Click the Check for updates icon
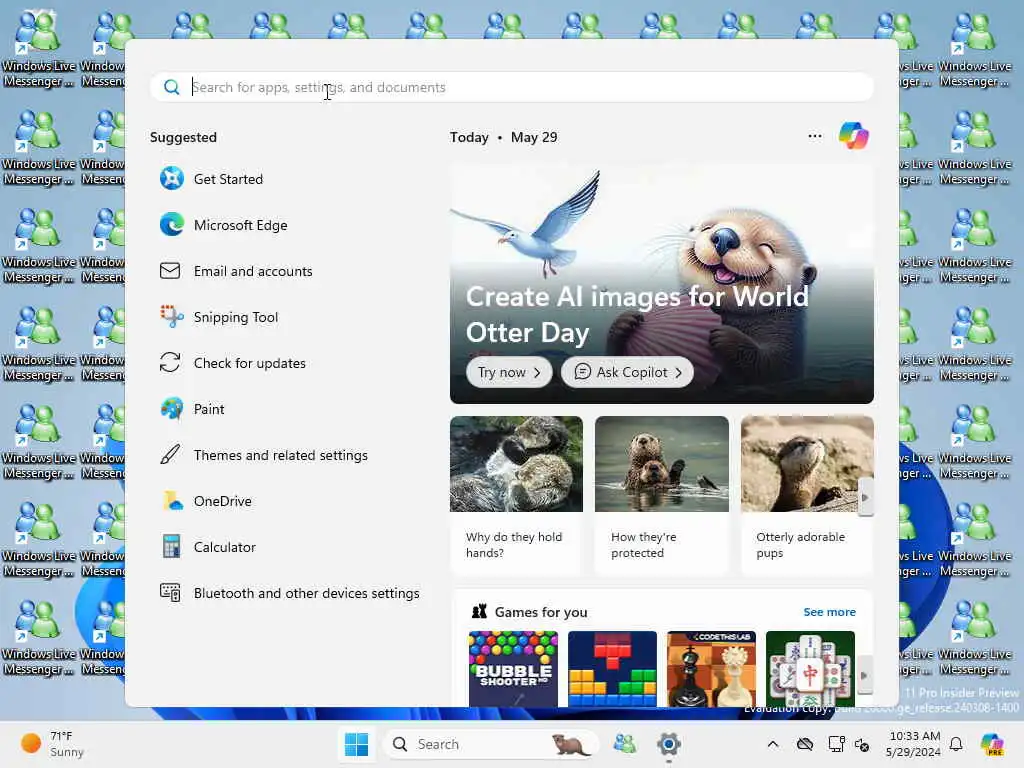The image size is (1024, 768). point(170,362)
